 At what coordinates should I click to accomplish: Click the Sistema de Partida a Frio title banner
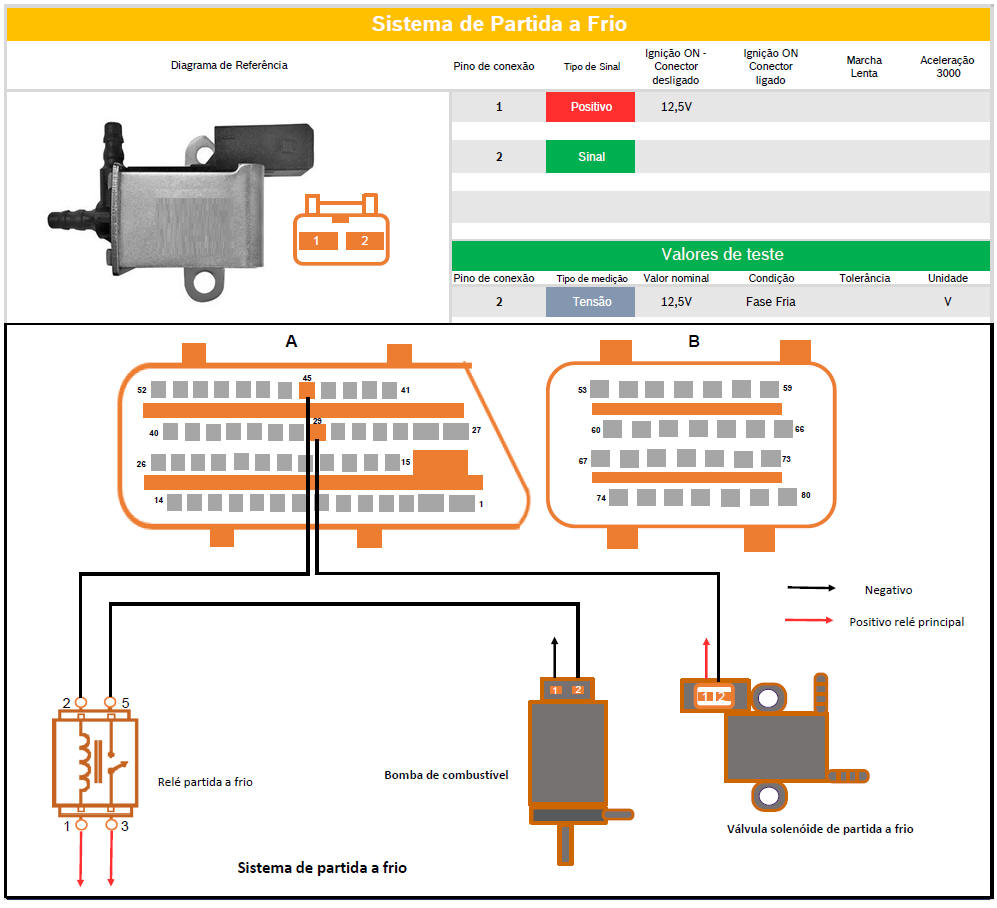click(x=498, y=24)
